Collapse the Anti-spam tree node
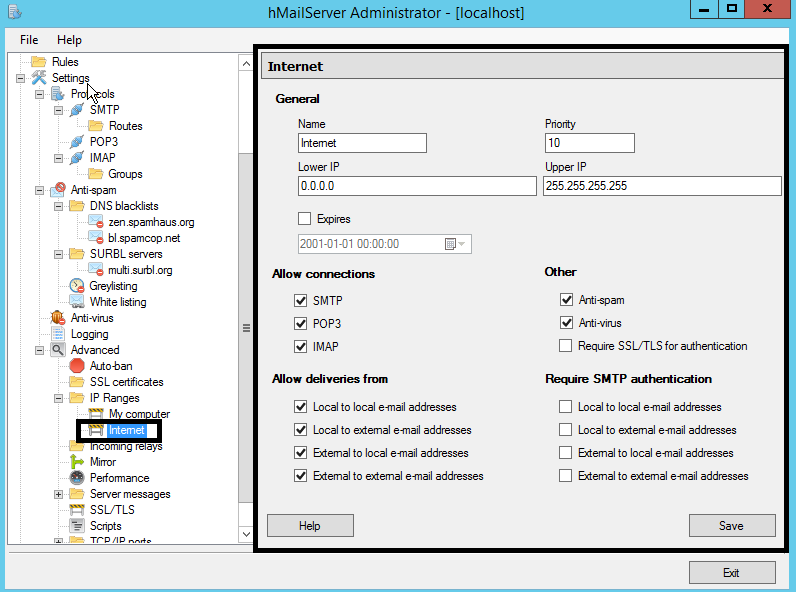Screen dimensions: 796x592 pyautogui.click(x=39, y=190)
